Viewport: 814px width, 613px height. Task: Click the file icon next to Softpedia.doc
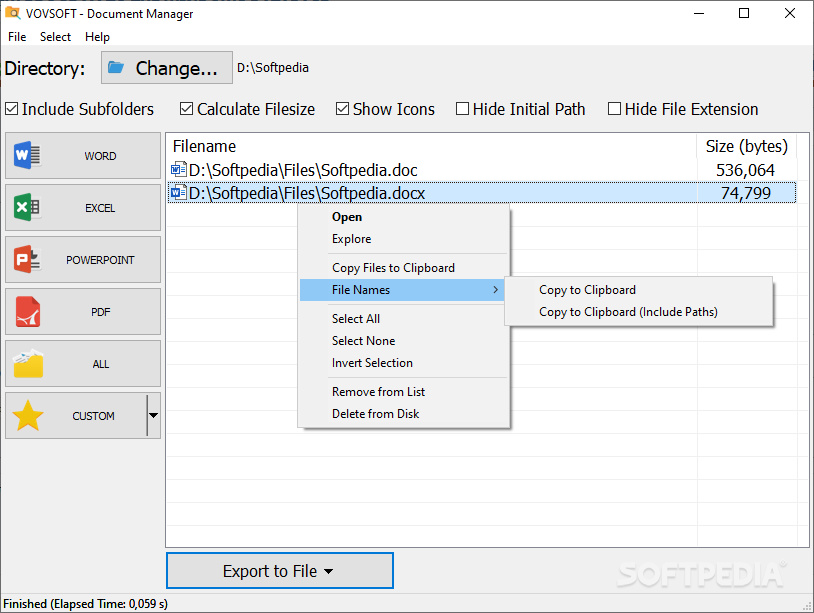(x=179, y=170)
